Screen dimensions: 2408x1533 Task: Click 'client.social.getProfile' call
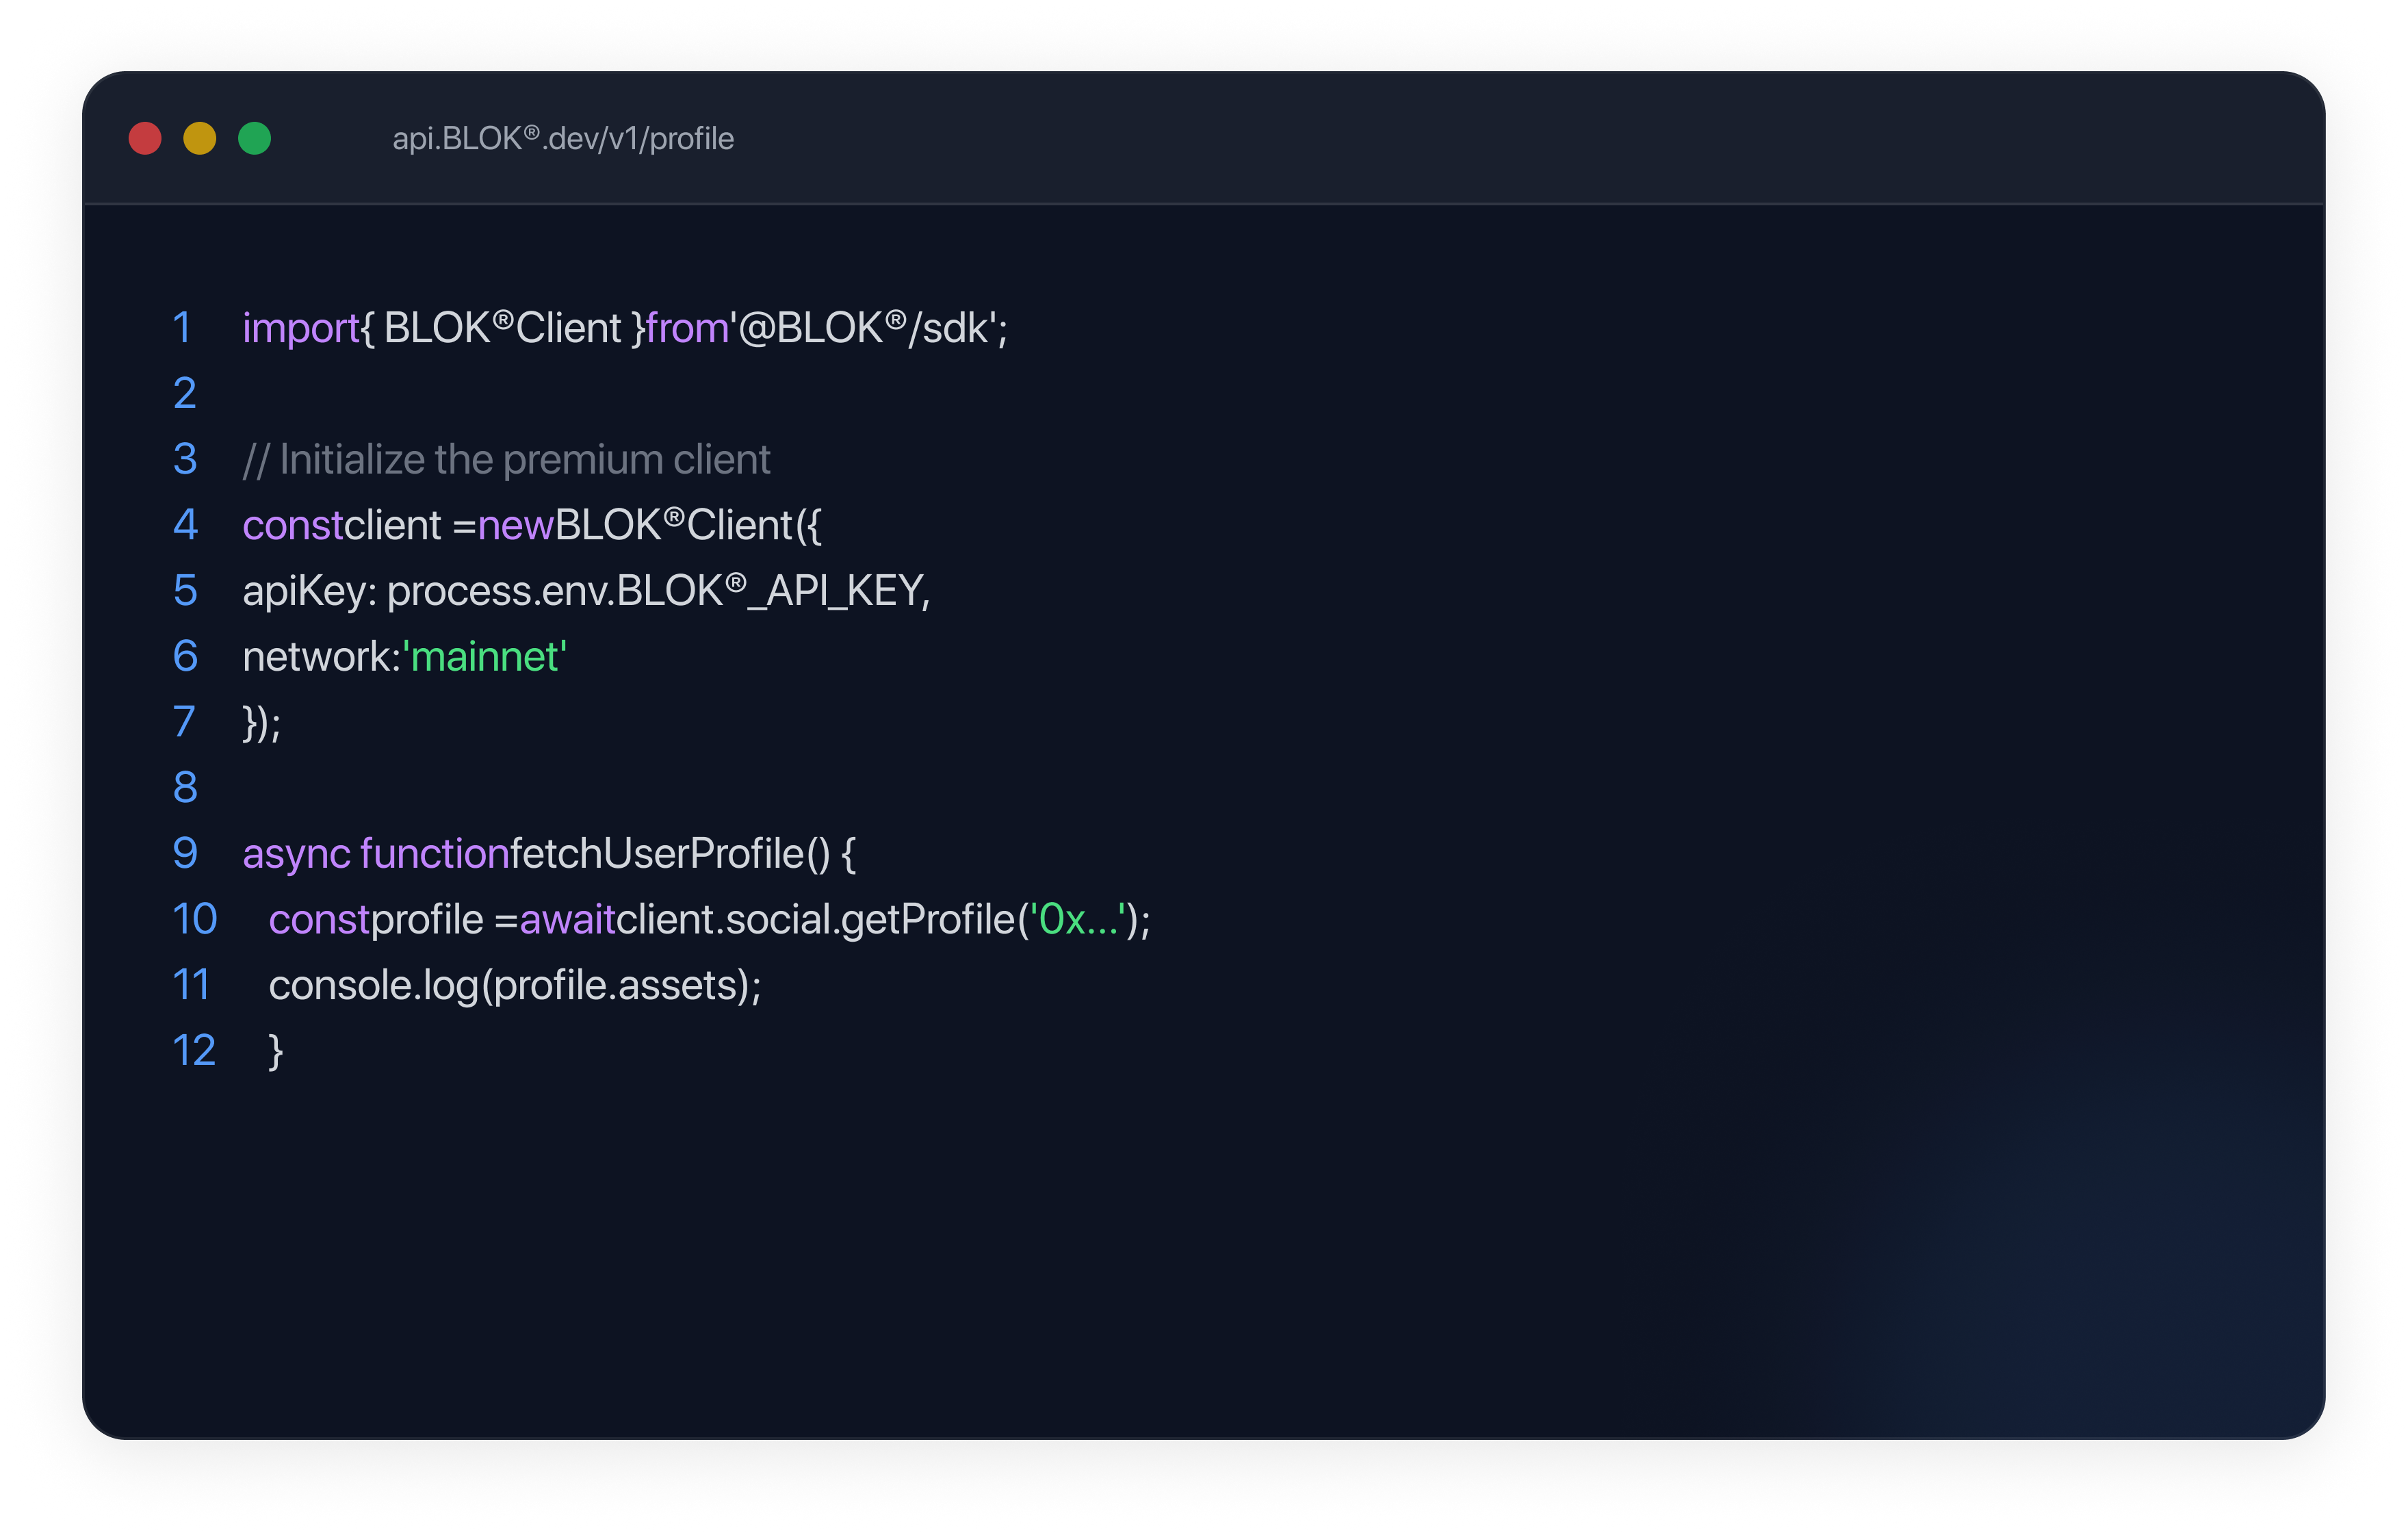(816, 920)
